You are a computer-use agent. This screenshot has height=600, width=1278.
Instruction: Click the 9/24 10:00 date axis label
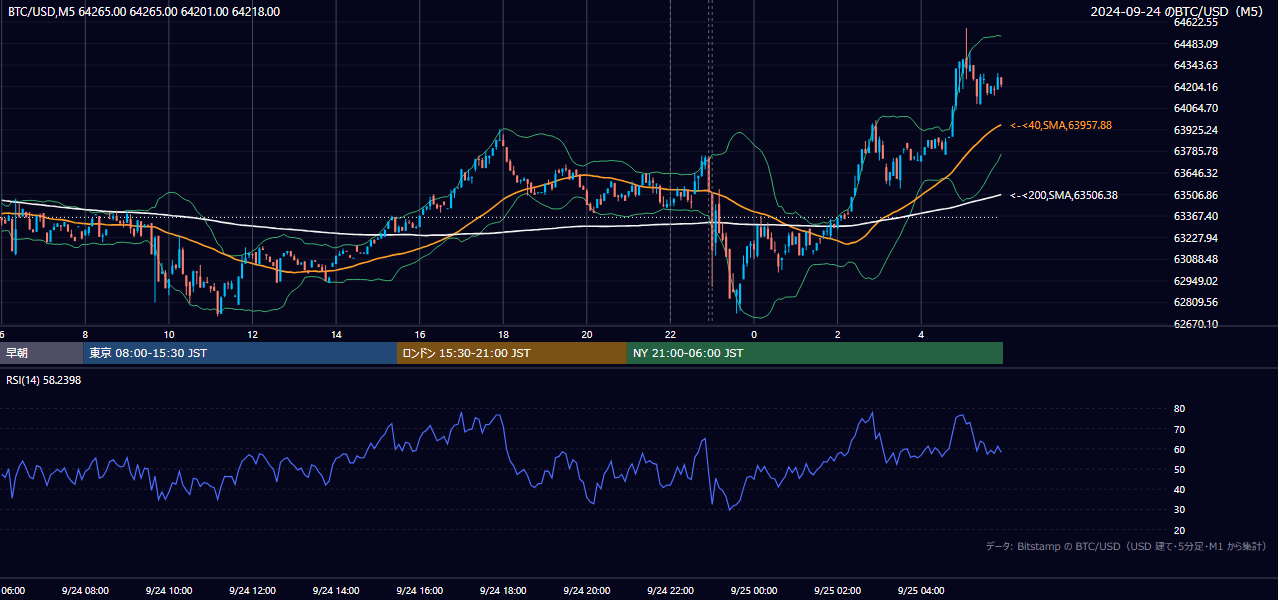coord(169,591)
